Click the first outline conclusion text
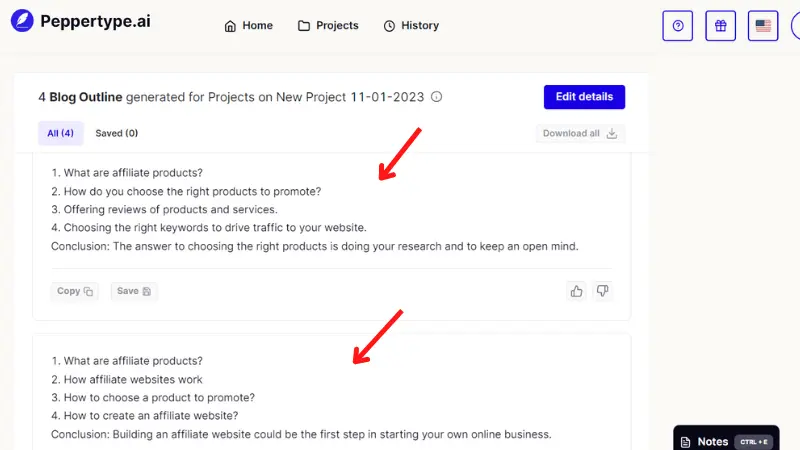Image resolution: width=800 pixels, height=450 pixels. [315, 246]
